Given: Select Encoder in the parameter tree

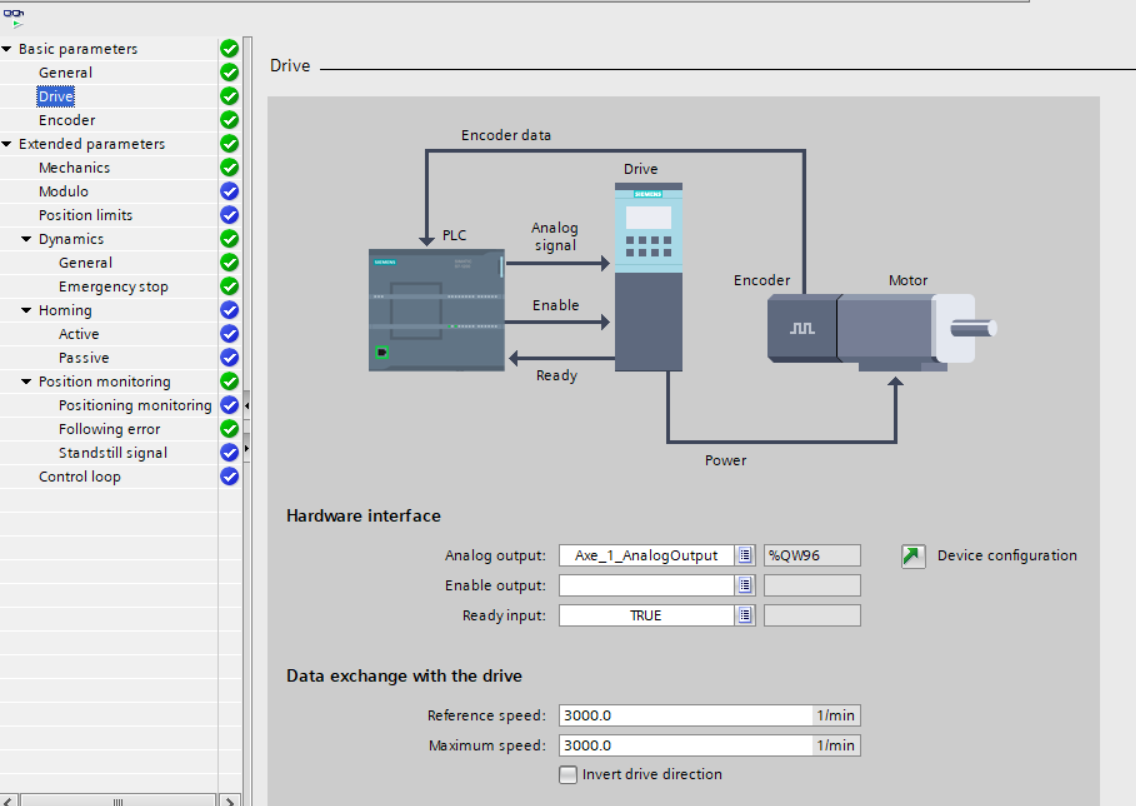Looking at the screenshot, I should point(67,120).
